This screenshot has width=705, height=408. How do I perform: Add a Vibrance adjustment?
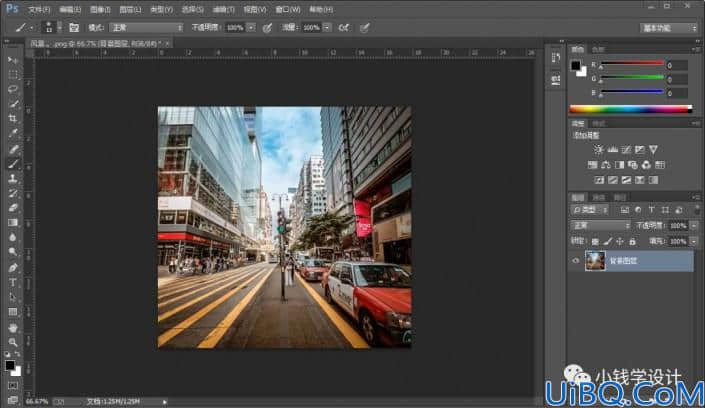pos(653,149)
